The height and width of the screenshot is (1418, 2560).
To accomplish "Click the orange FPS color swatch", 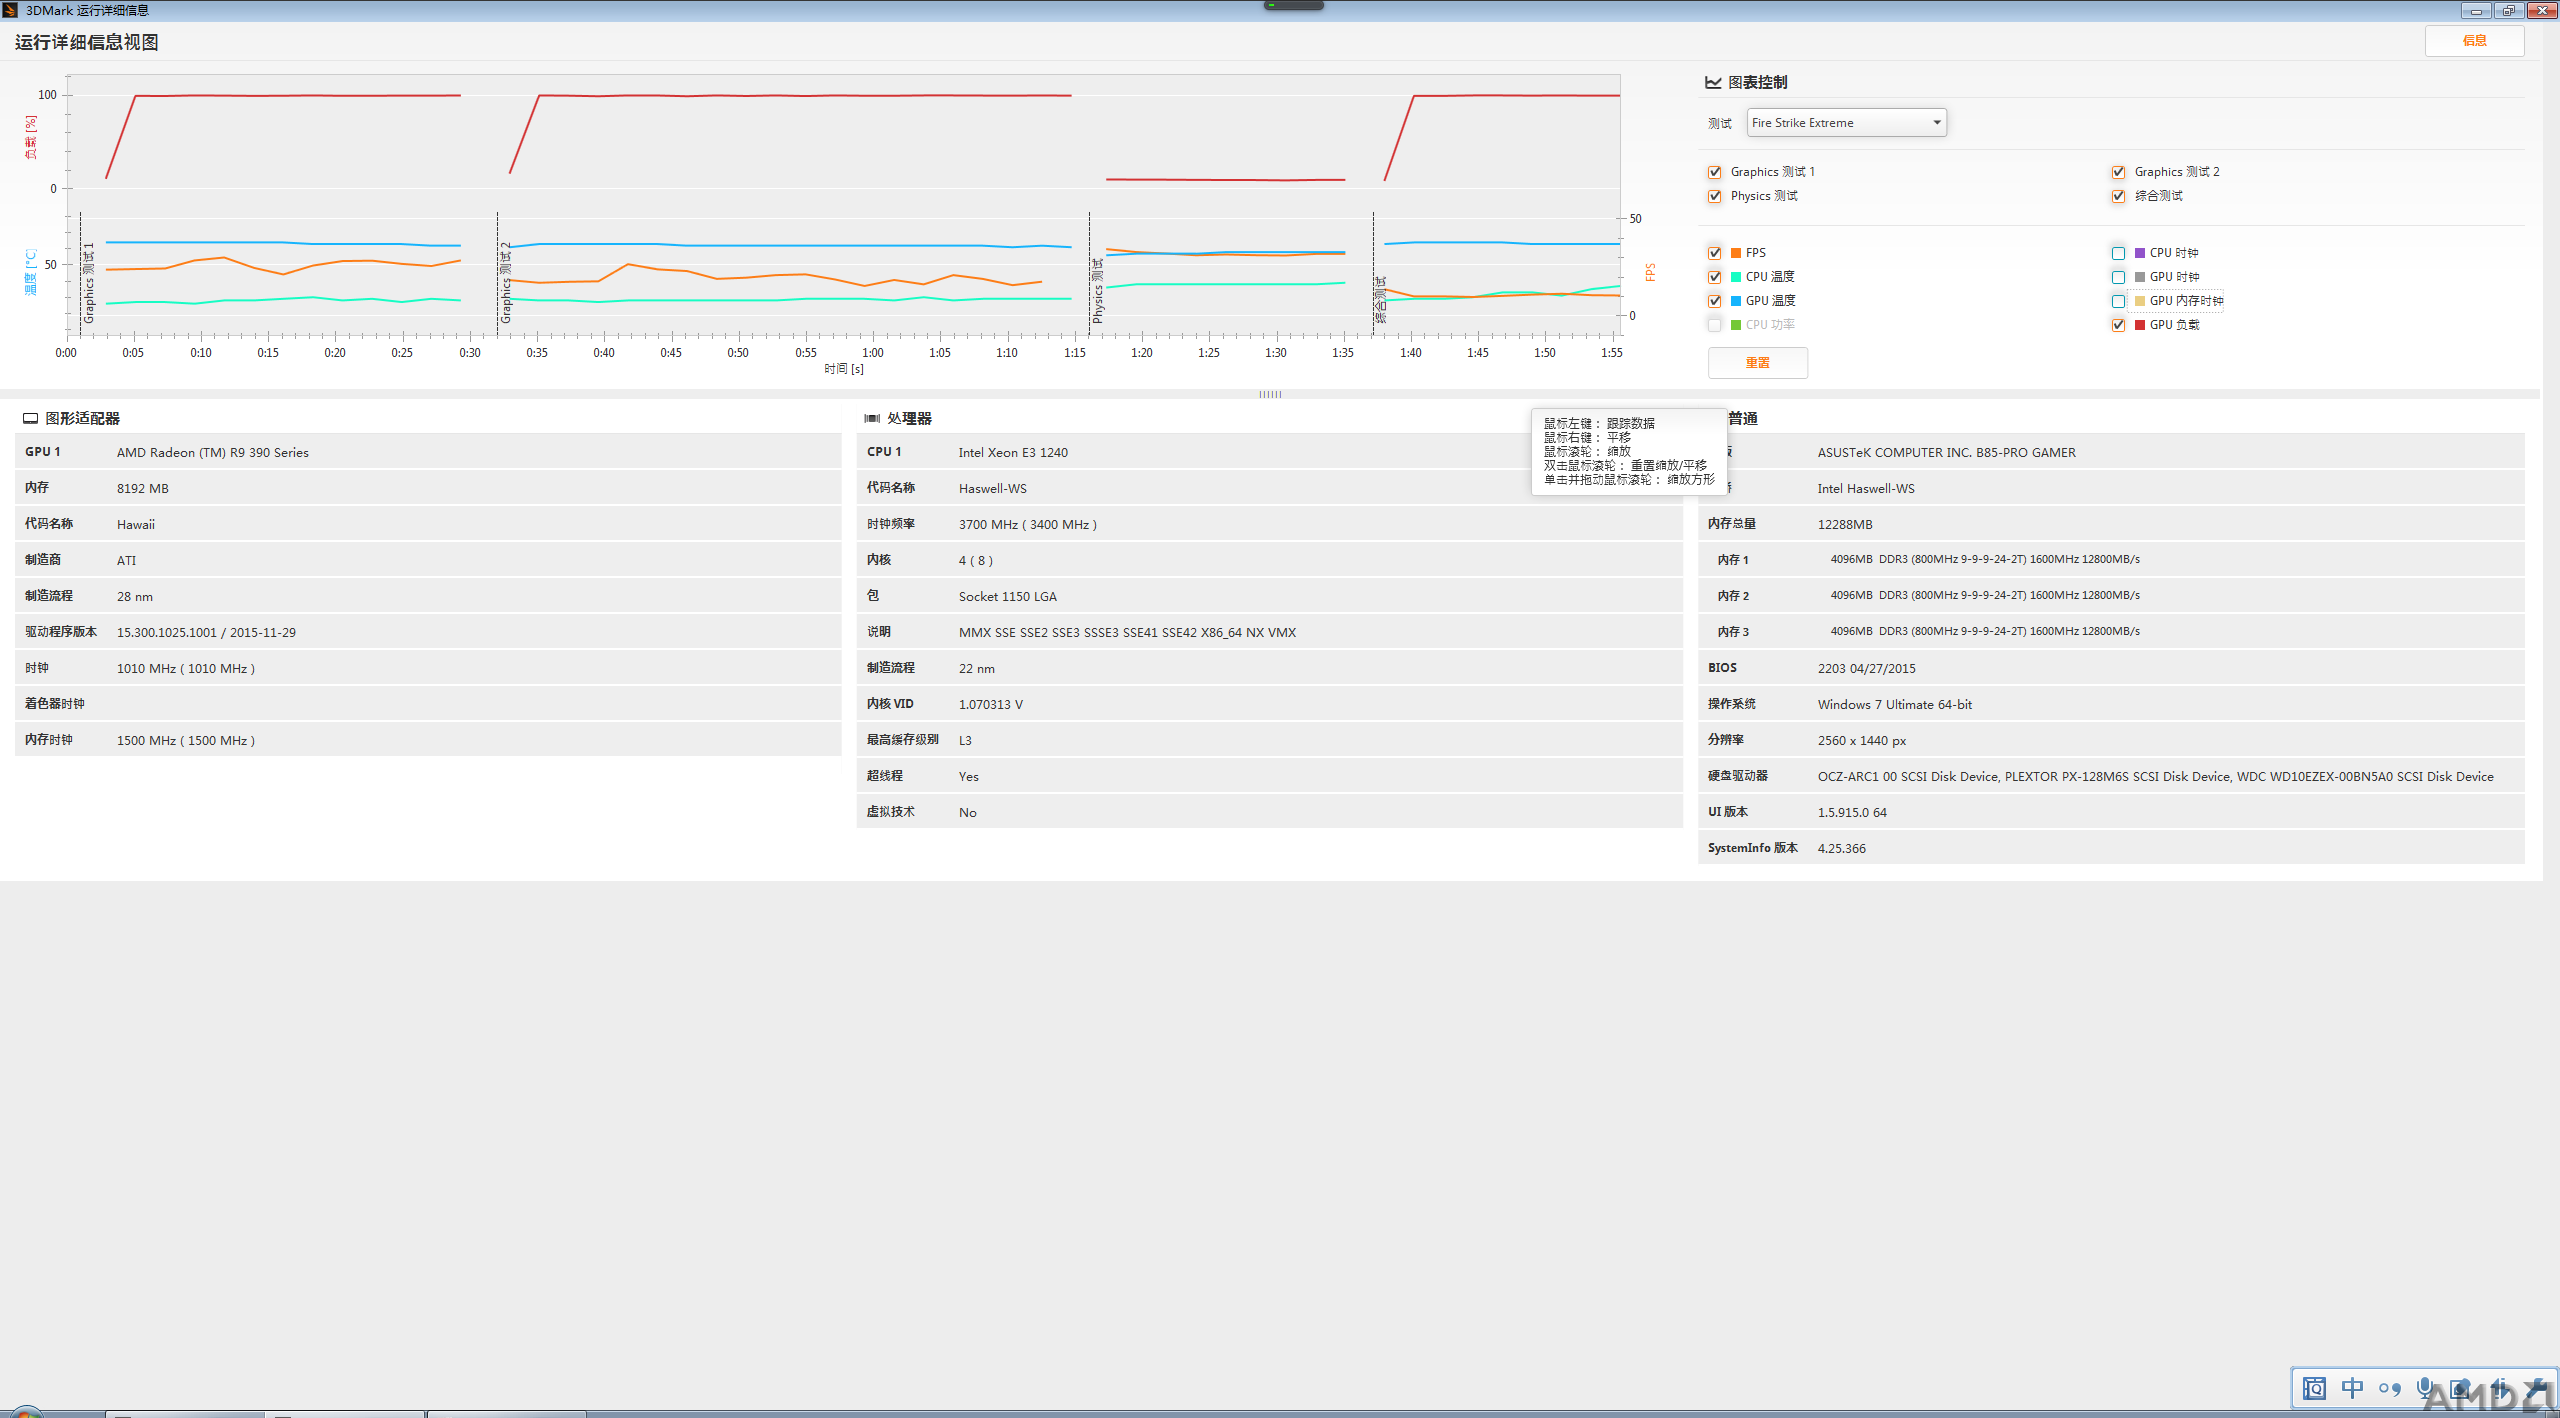I will [x=1736, y=253].
